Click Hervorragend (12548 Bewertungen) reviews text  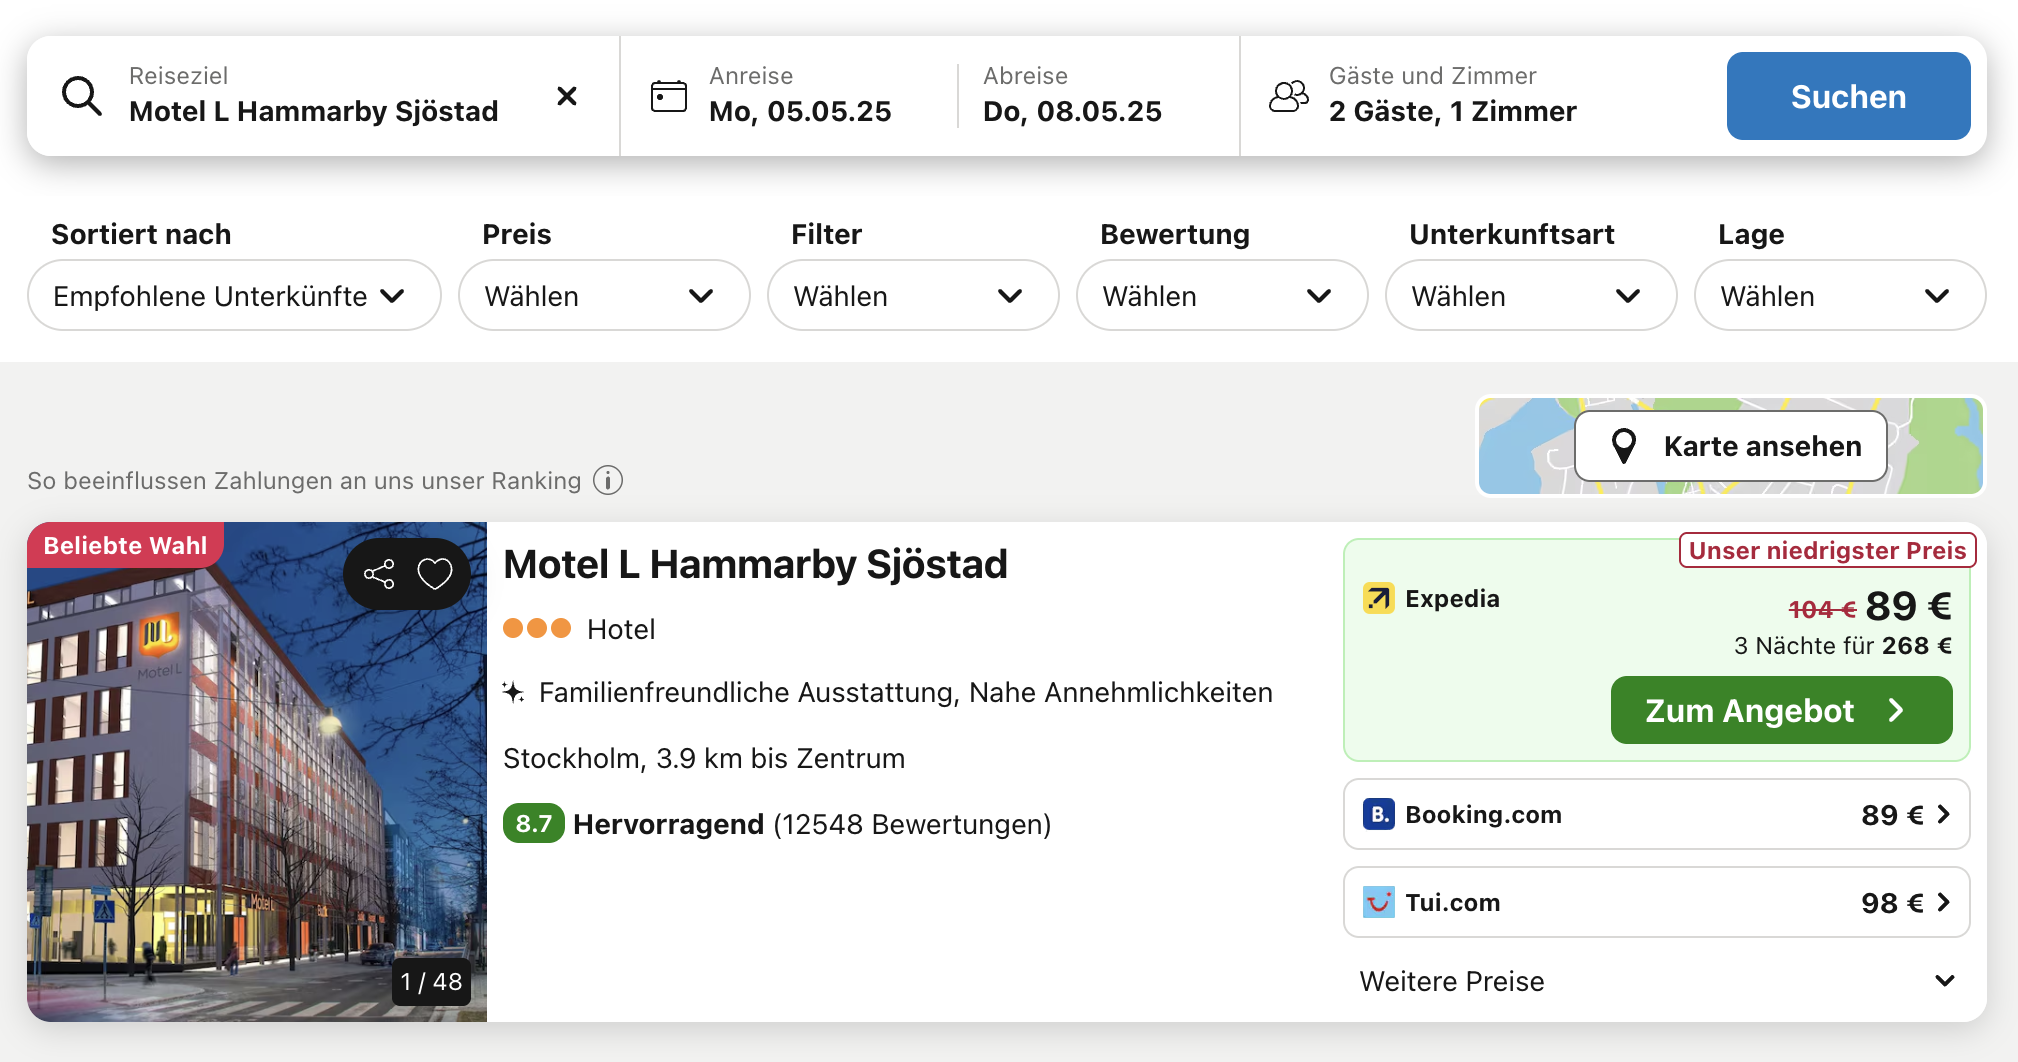[812, 824]
